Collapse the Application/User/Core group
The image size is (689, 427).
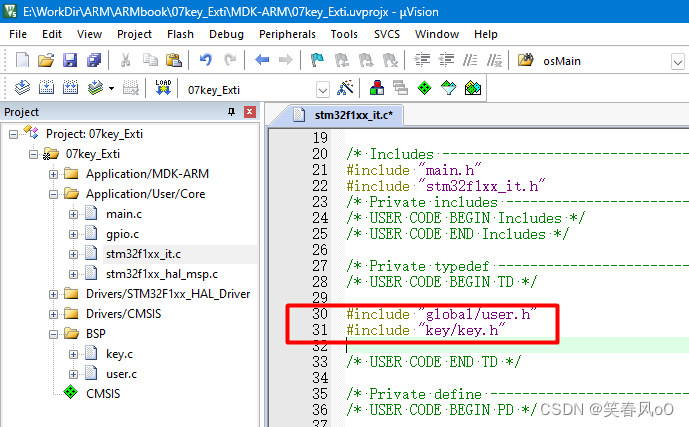(53, 194)
